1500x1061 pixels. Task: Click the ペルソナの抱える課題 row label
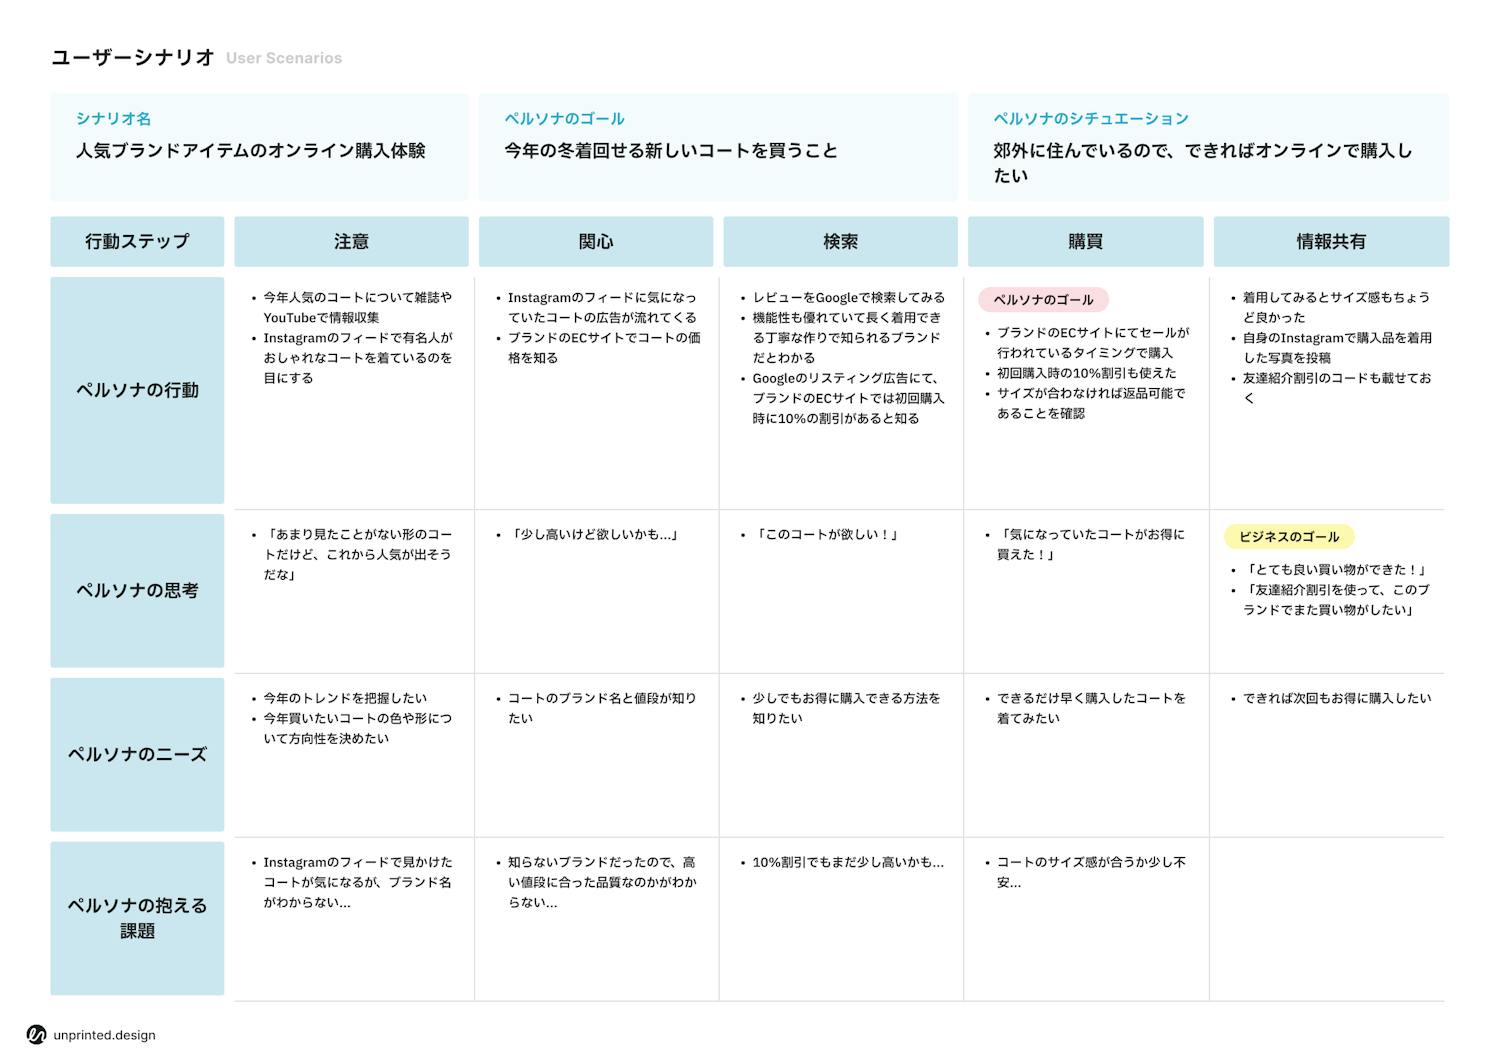(137, 918)
